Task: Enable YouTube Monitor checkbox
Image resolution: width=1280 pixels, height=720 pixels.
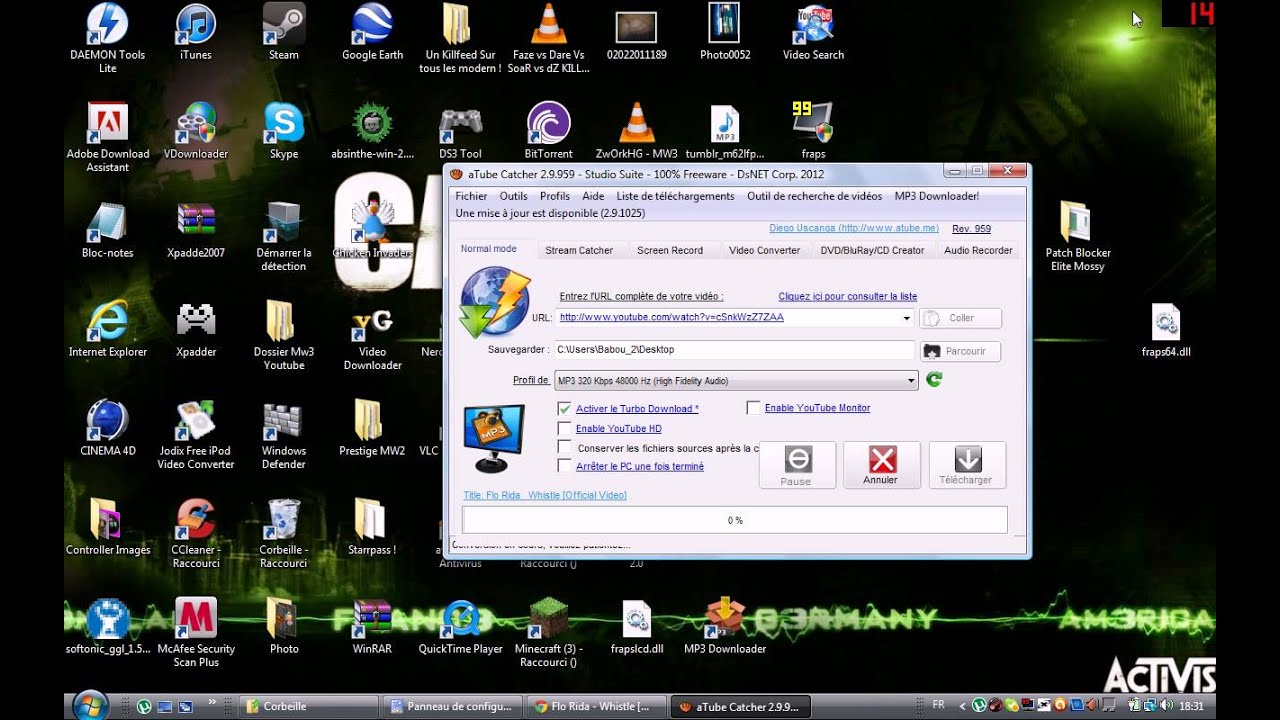Action: point(754,407)
